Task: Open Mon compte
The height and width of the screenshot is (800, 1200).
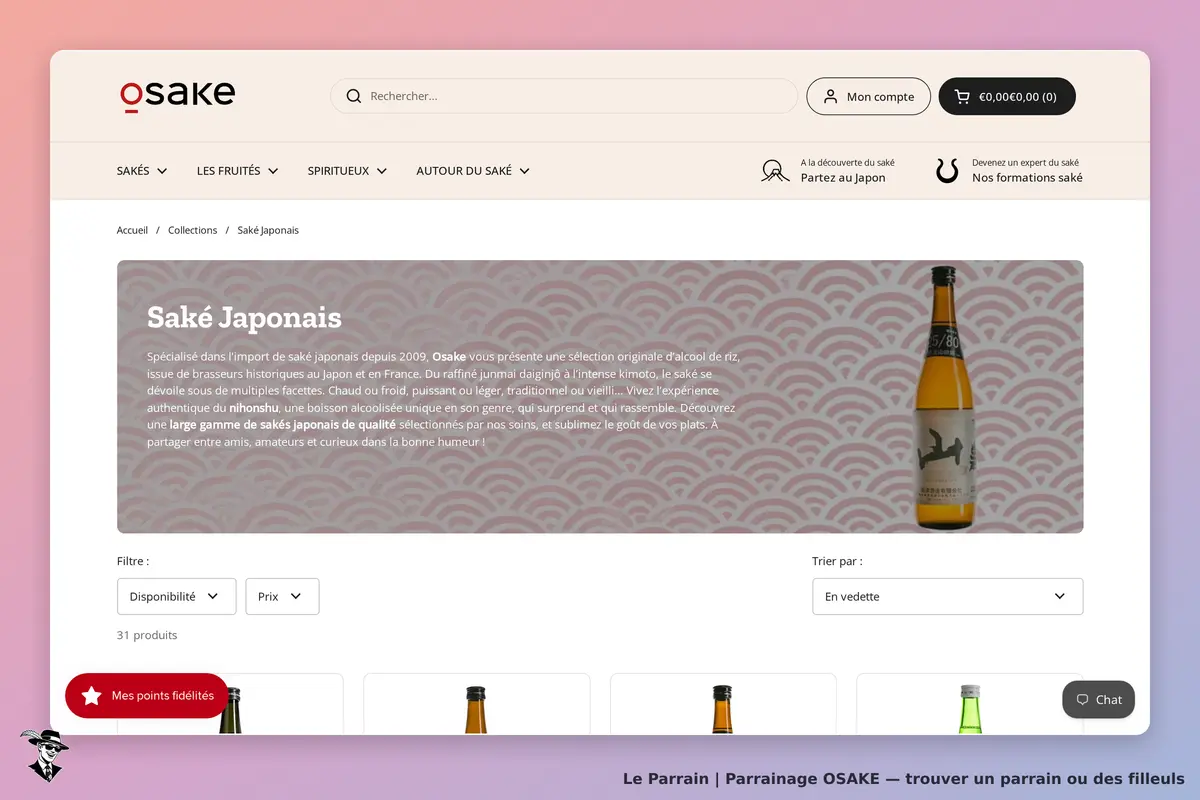Action: click(869, 97)
